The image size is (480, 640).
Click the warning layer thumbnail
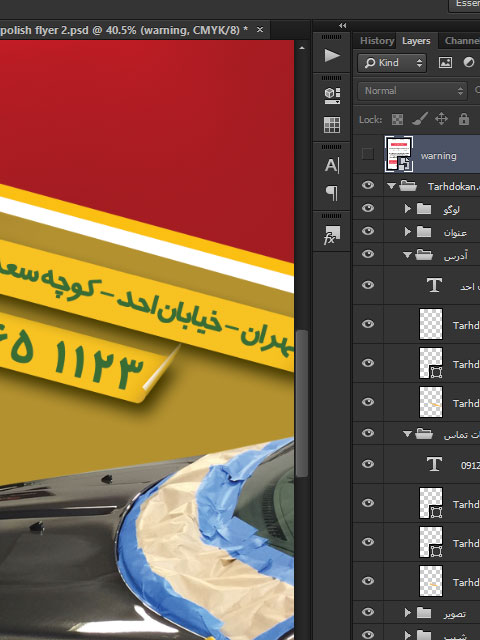399,154
